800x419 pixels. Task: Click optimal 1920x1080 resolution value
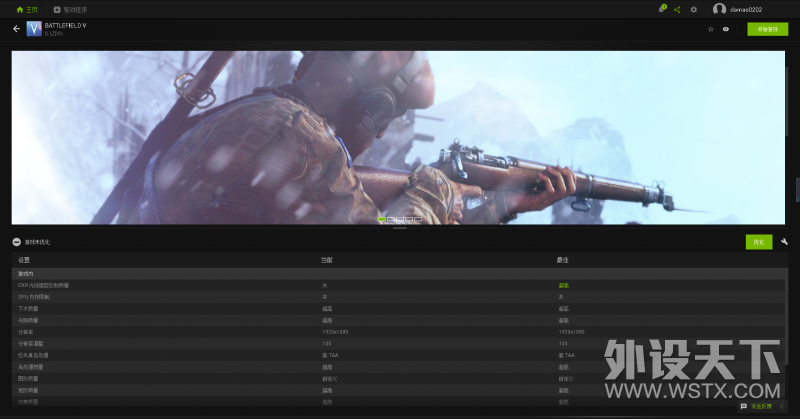571,332
